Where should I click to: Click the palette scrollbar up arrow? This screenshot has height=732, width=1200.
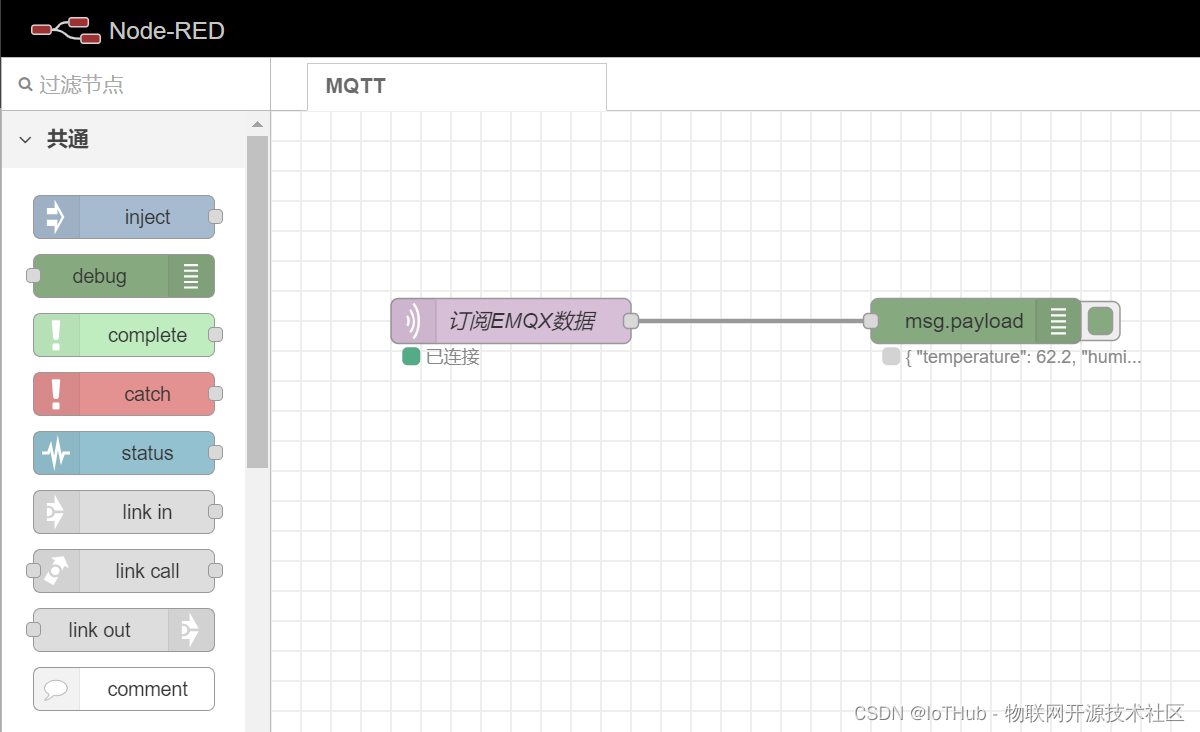(257, 124)
